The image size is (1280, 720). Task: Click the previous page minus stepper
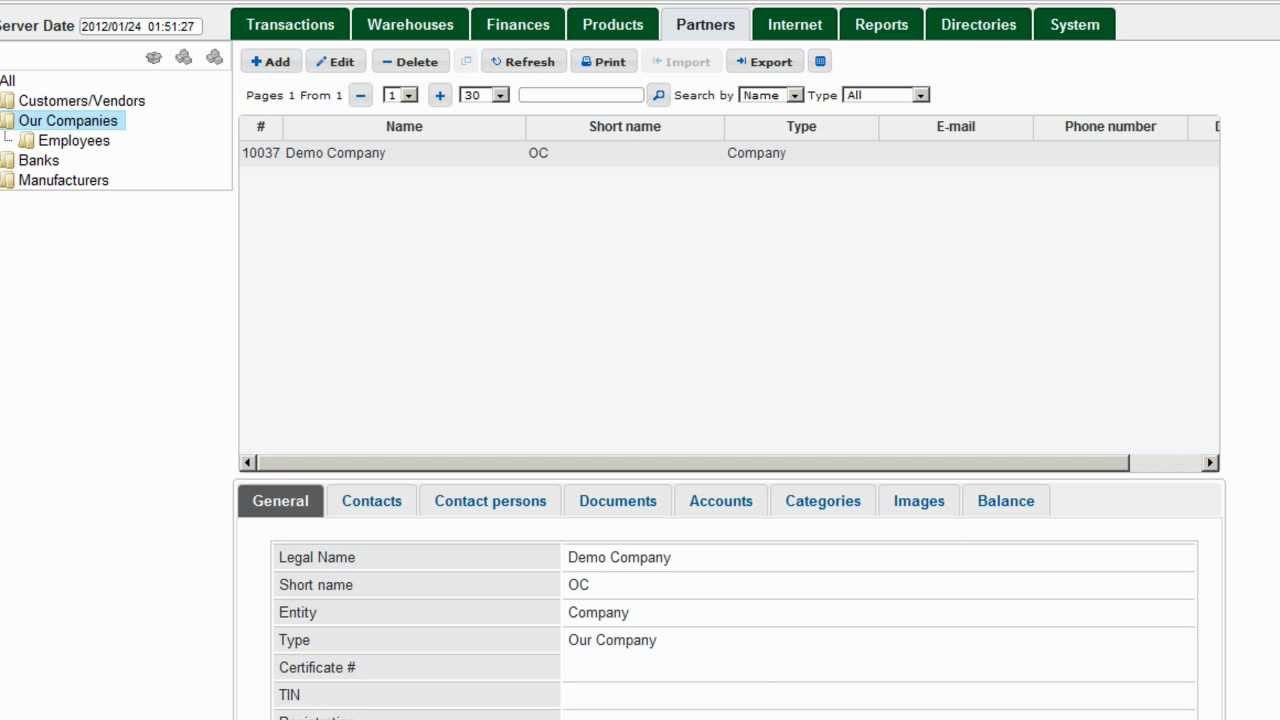point(360,95)
